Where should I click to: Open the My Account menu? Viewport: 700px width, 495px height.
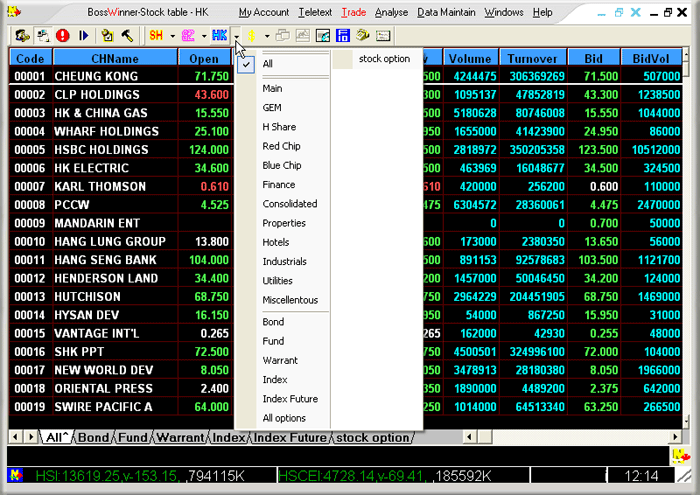[x=264, y=12]
